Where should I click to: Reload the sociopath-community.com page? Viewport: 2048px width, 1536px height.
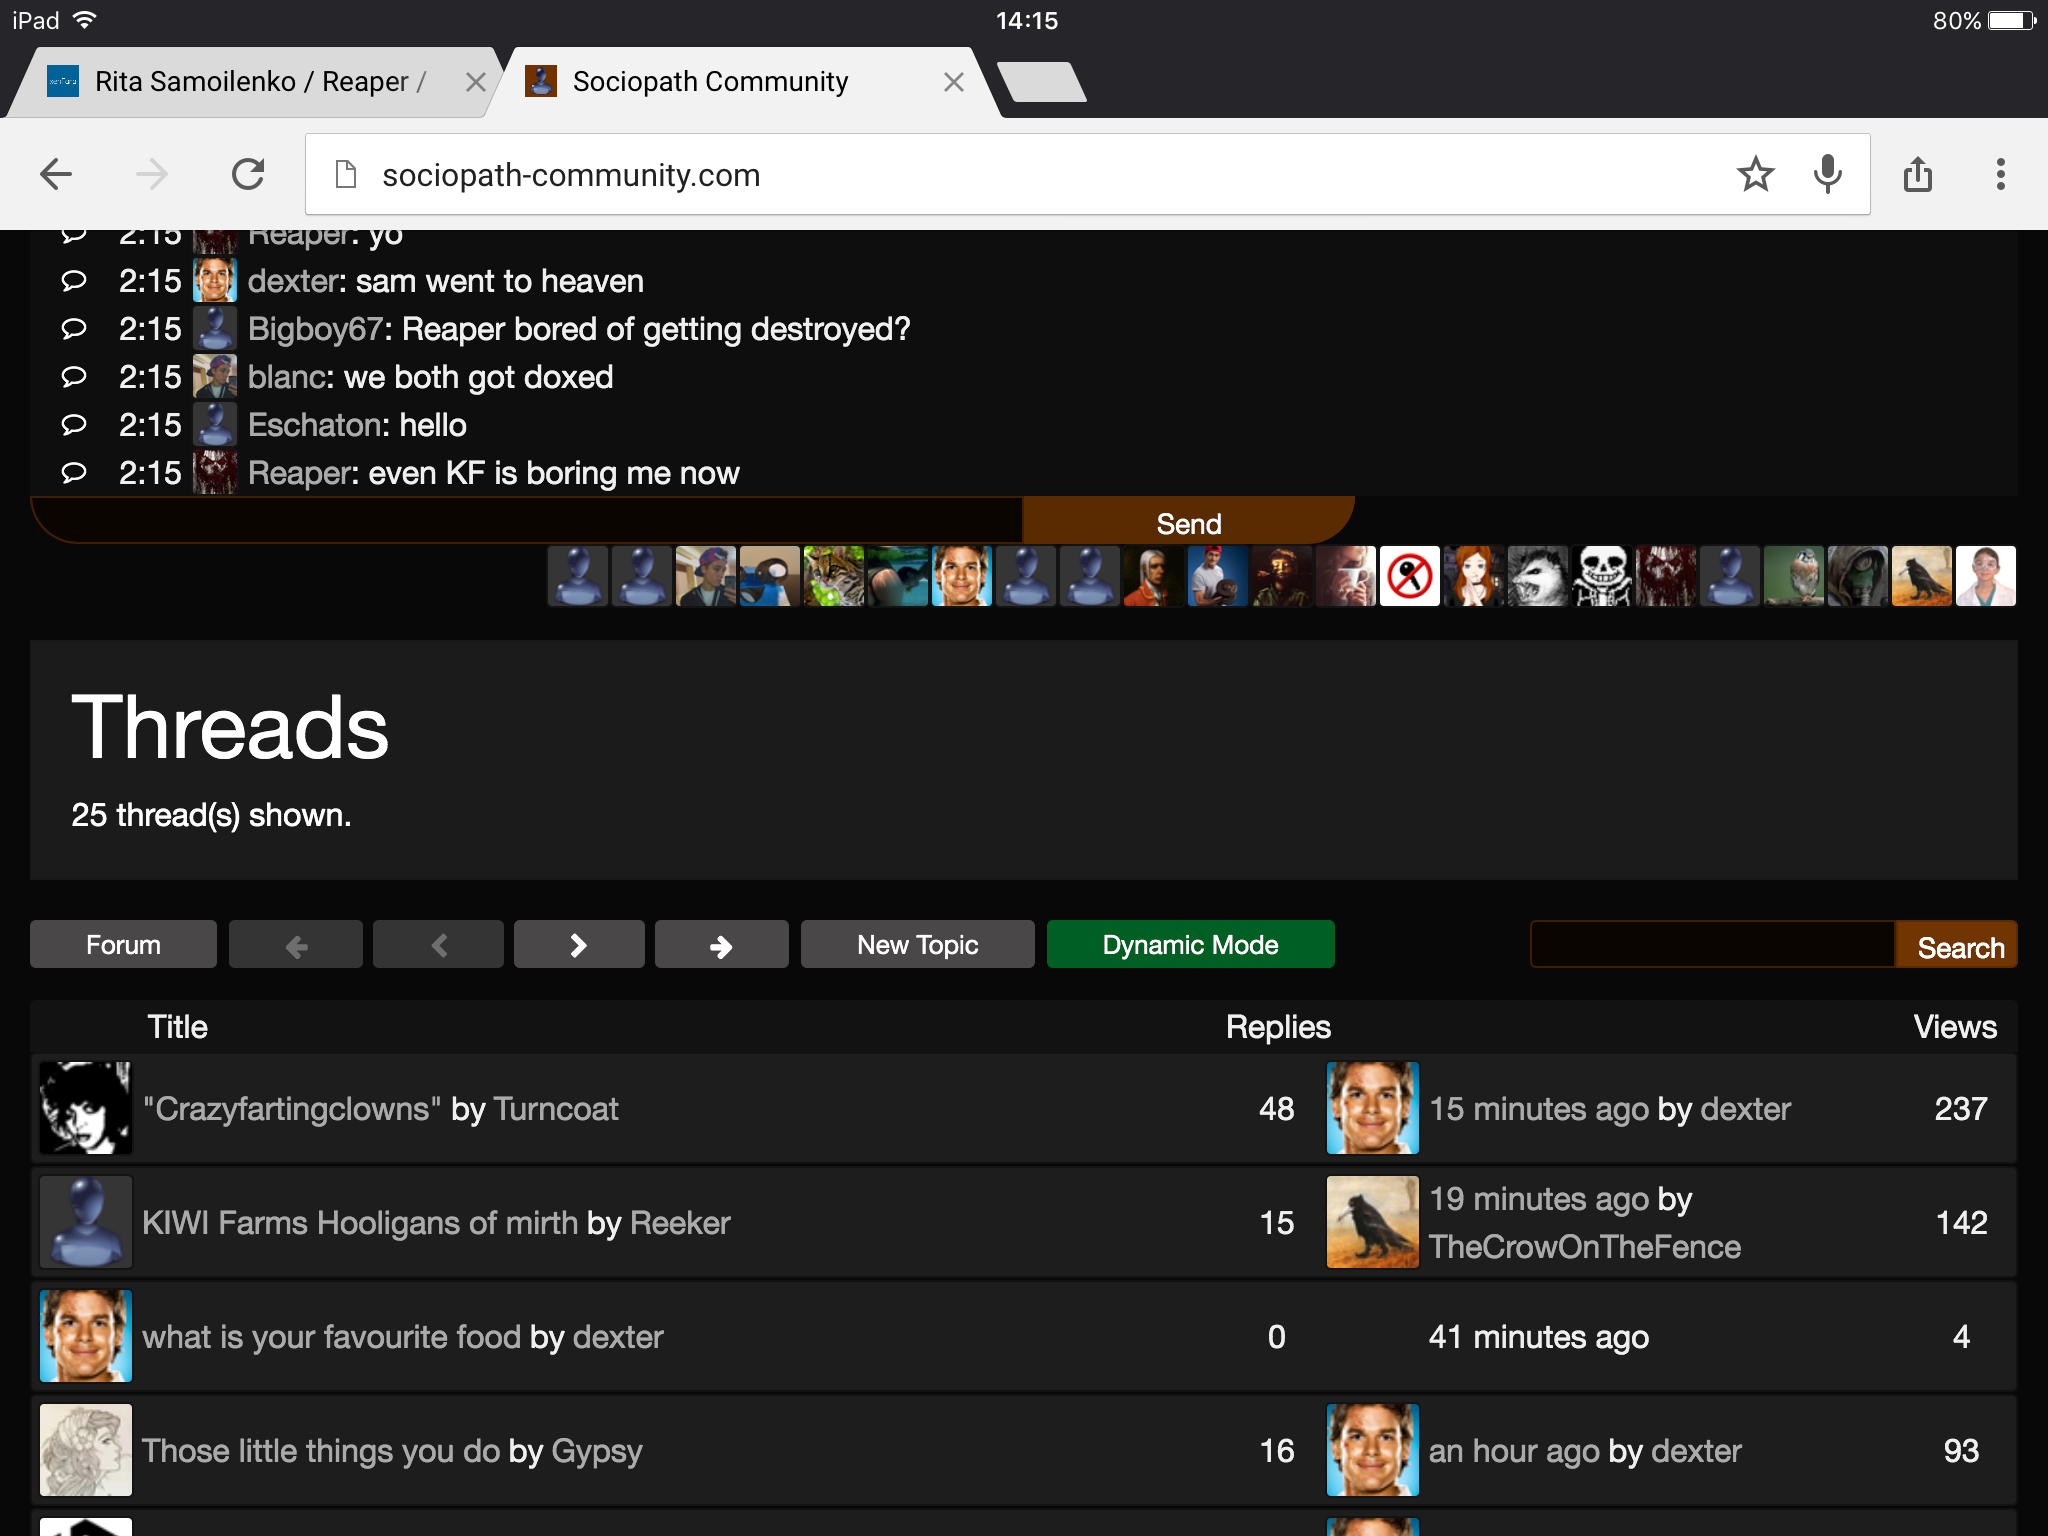click(248, 175)
